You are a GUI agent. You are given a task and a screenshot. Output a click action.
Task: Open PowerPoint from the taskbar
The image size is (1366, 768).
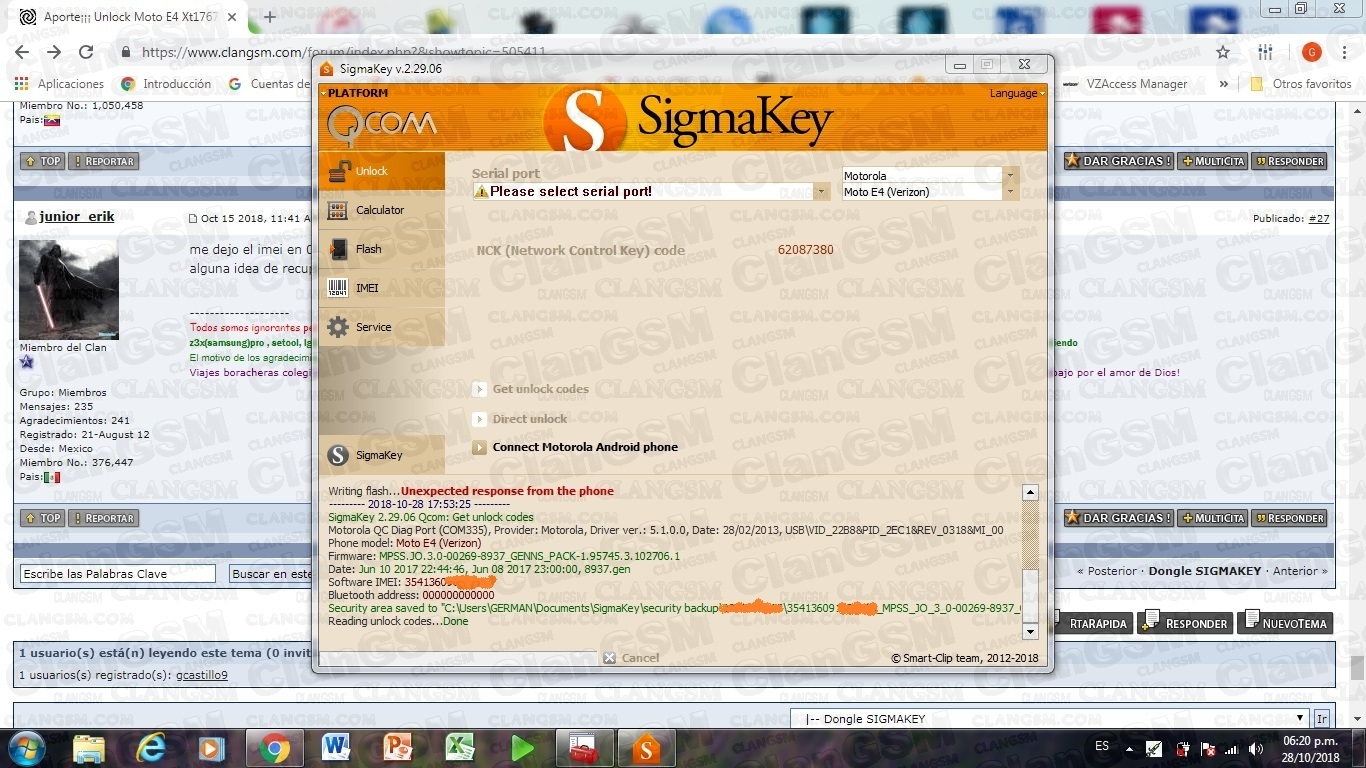[x=398, y=748]
